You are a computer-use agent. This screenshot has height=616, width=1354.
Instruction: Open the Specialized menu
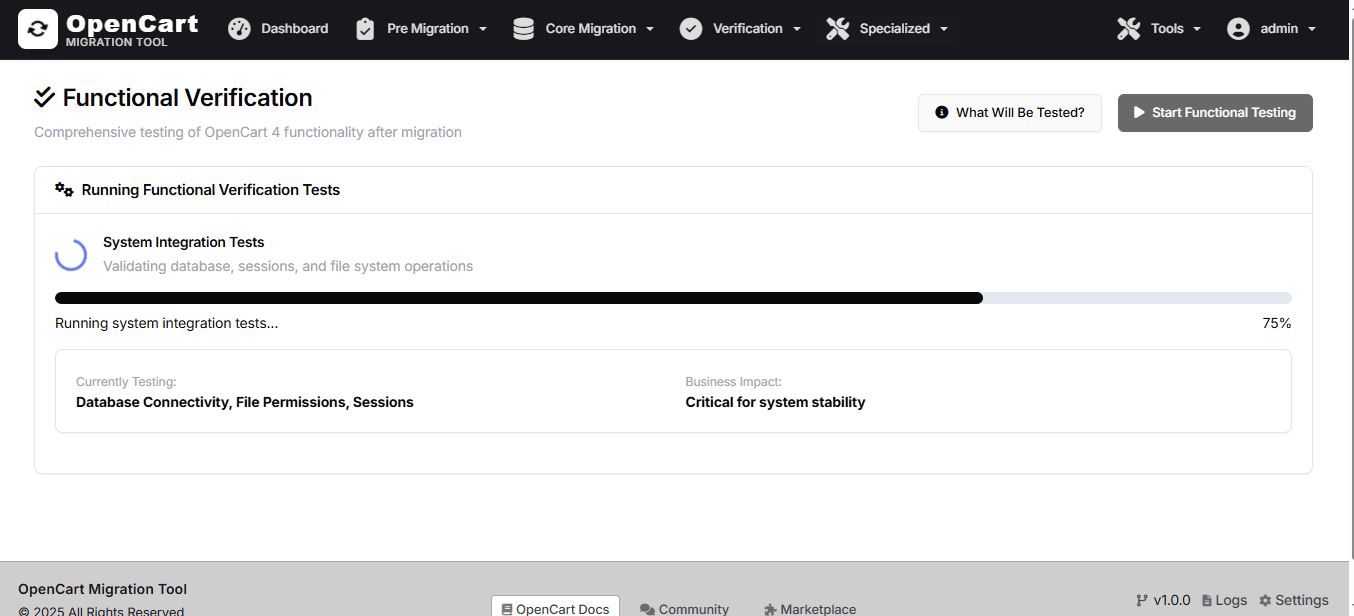(x=894, y=29)
